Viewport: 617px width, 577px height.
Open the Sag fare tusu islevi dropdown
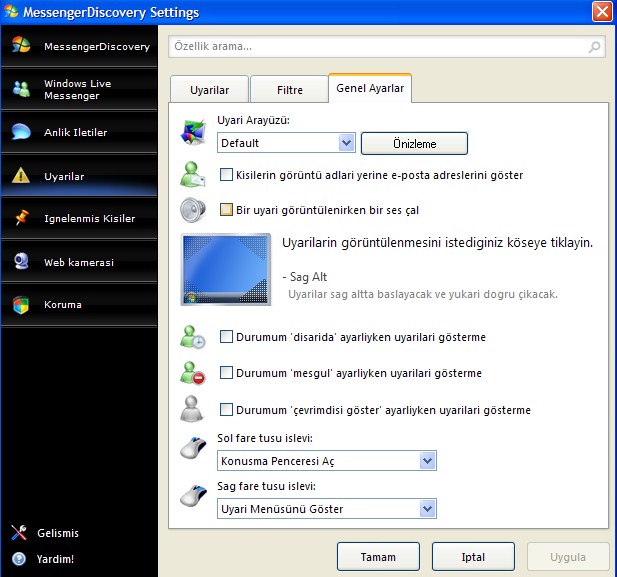tap(327, 509)
